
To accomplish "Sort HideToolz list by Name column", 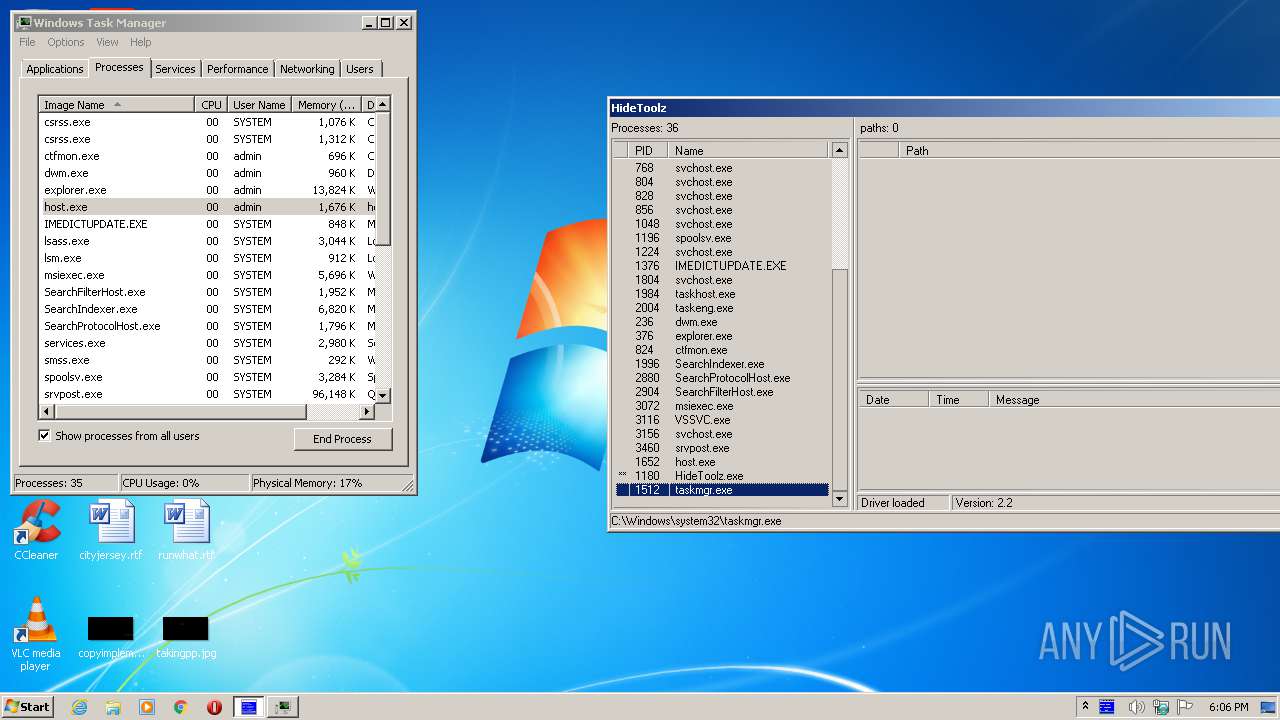I will (x=748, y=150).
